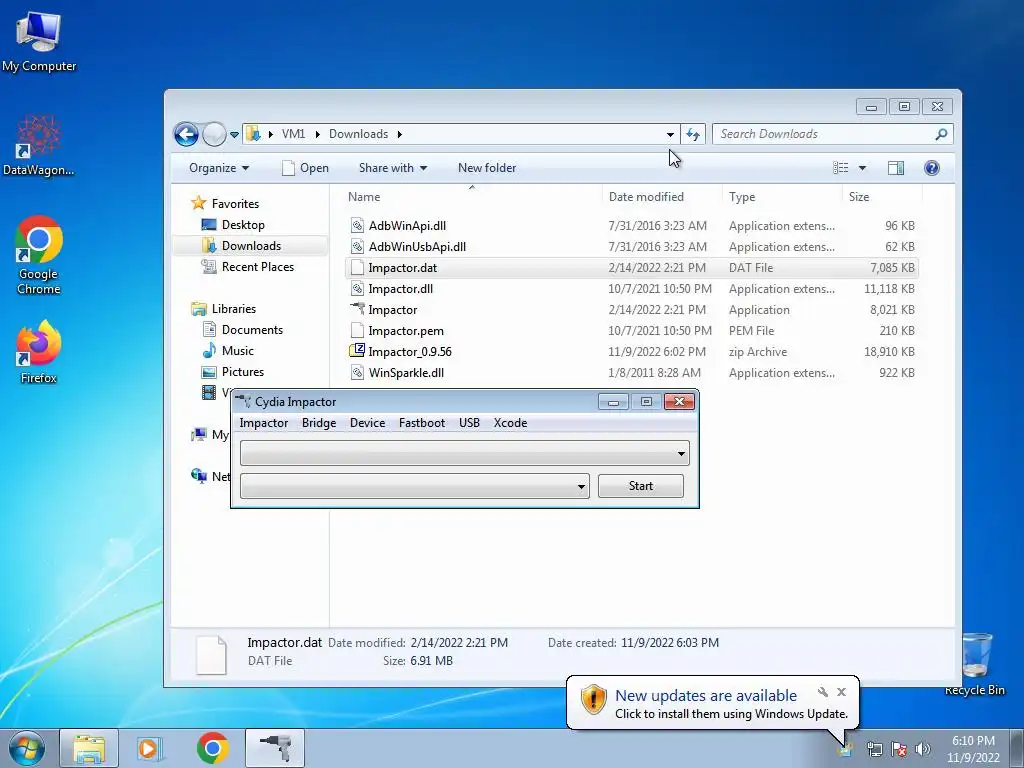Open the Device menu
Screen dimensions: 1024x768
367,423
